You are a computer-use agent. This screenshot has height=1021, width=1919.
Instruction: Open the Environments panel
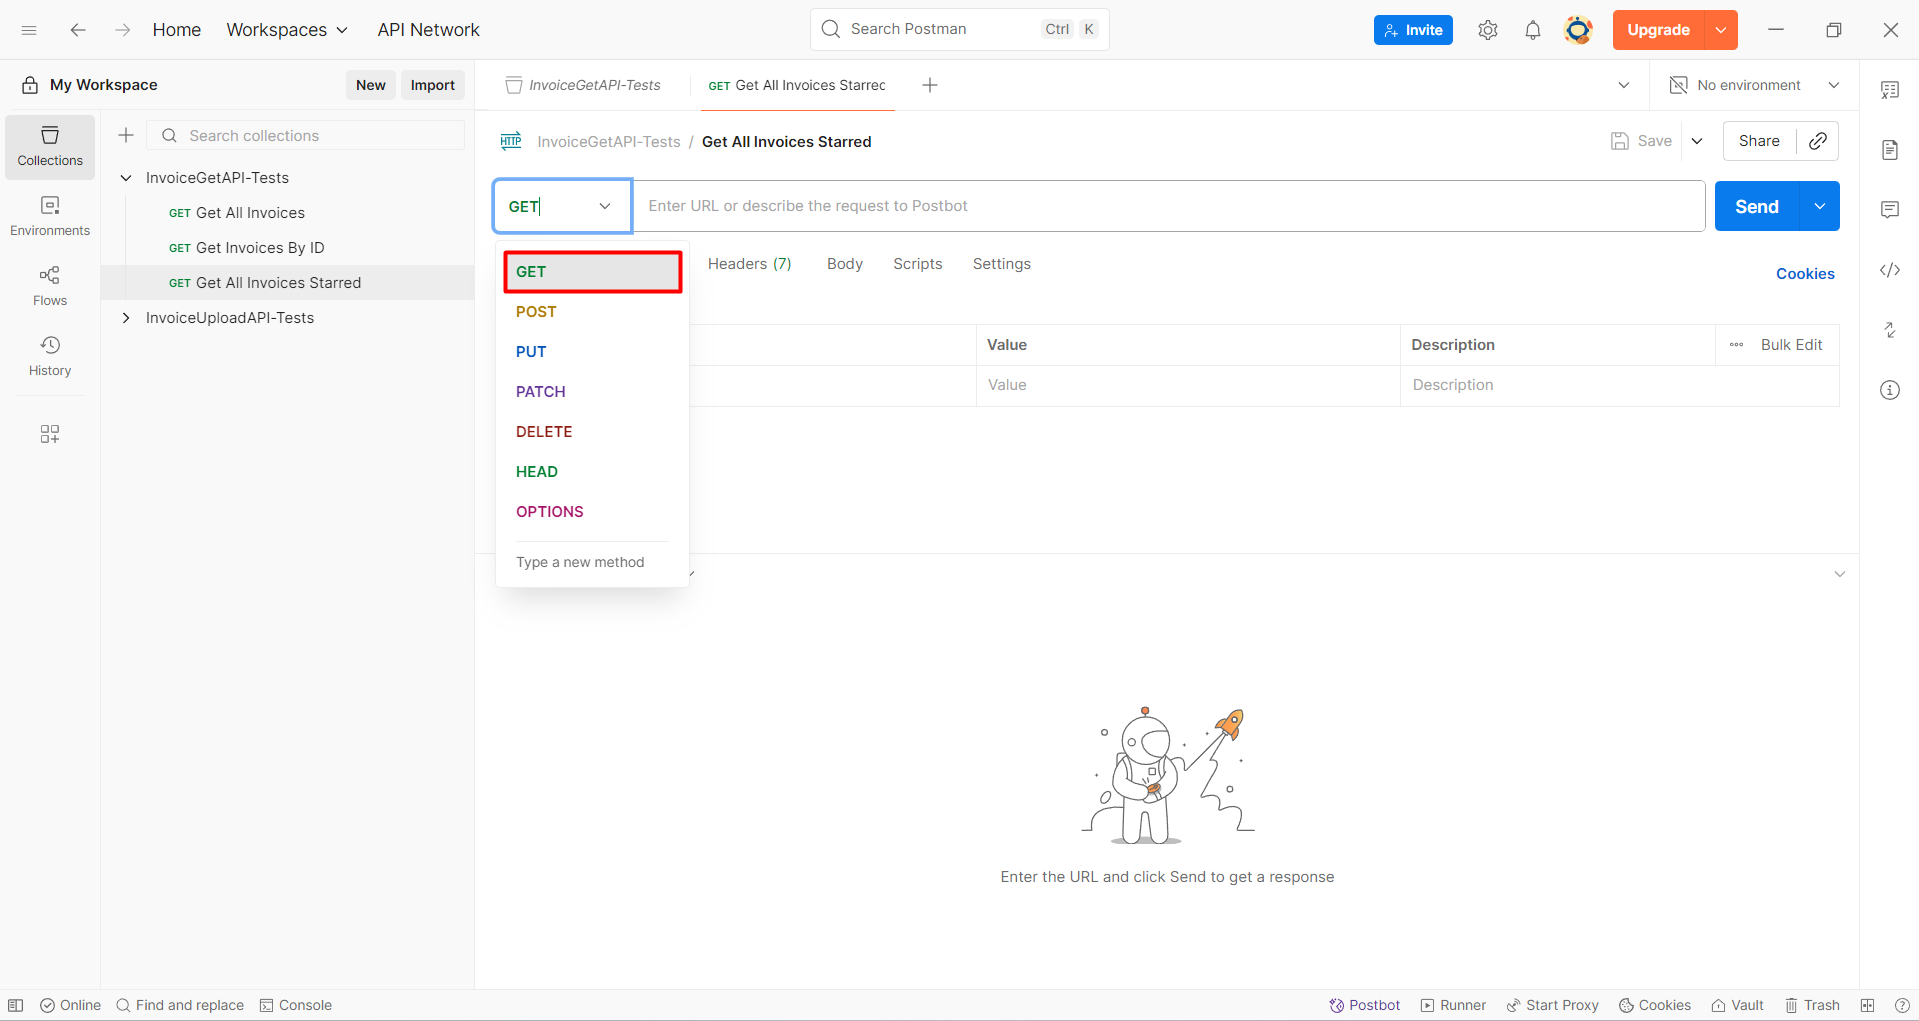(49, 215)
